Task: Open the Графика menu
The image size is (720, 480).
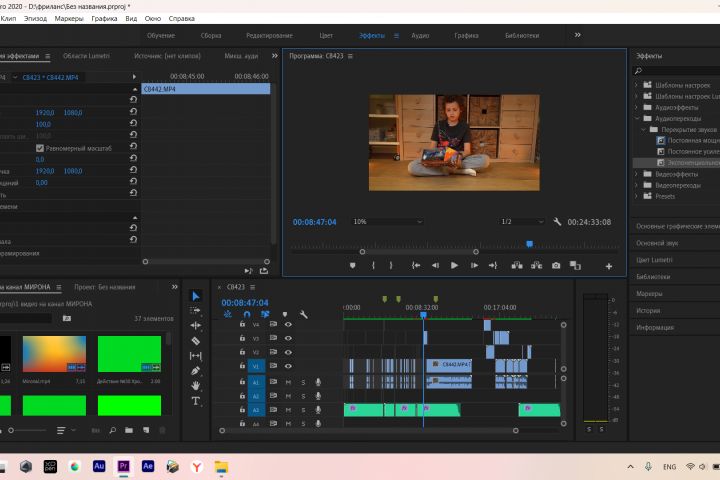Action: [x=103, y=19]
